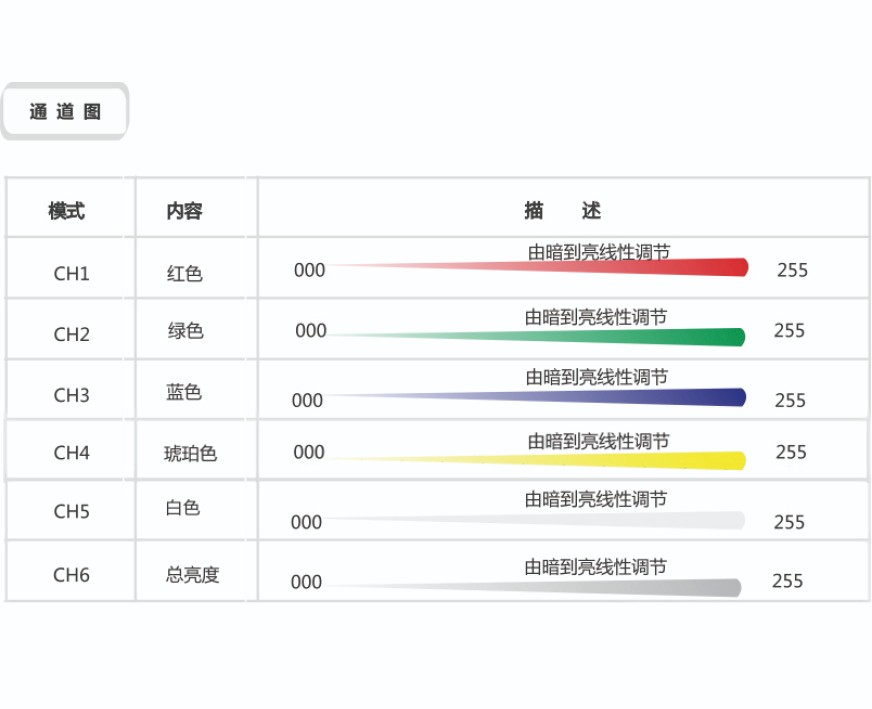Click the green gradient bar for CH2
The image size is (872, 709).
(640, 337)
